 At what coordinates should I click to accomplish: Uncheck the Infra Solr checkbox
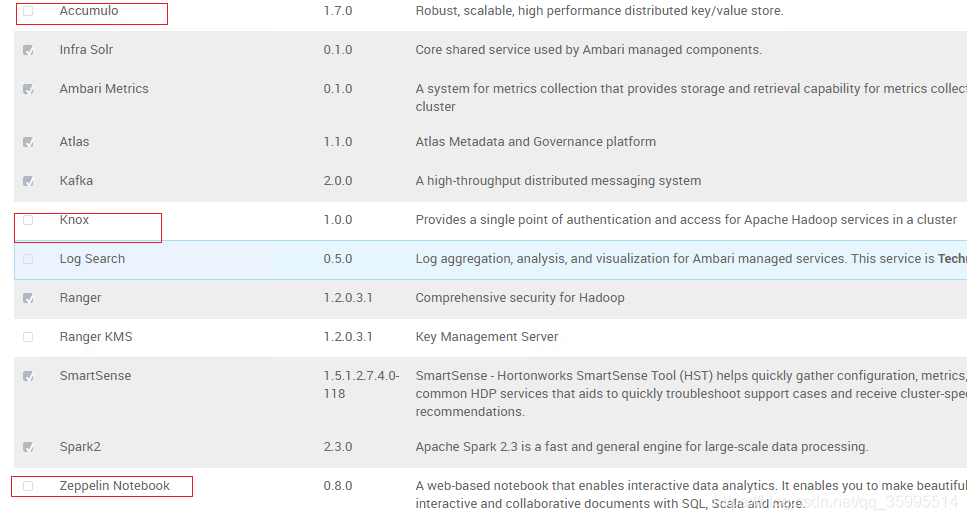point(28,50)
